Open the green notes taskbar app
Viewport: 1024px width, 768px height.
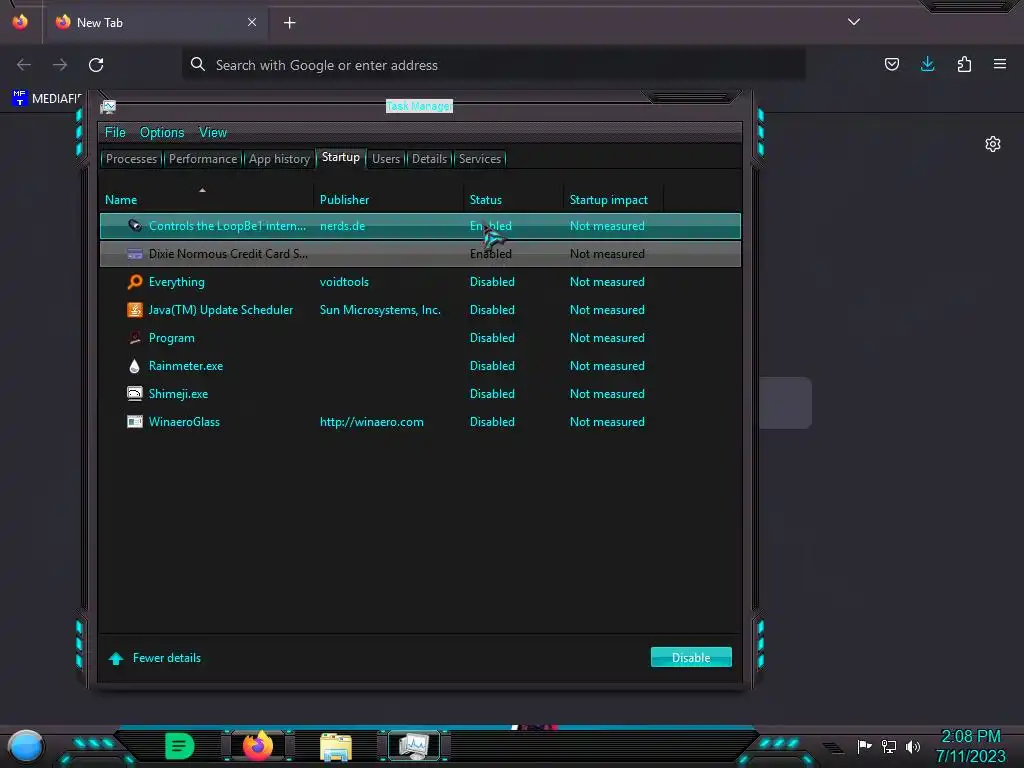click(180, 746)
